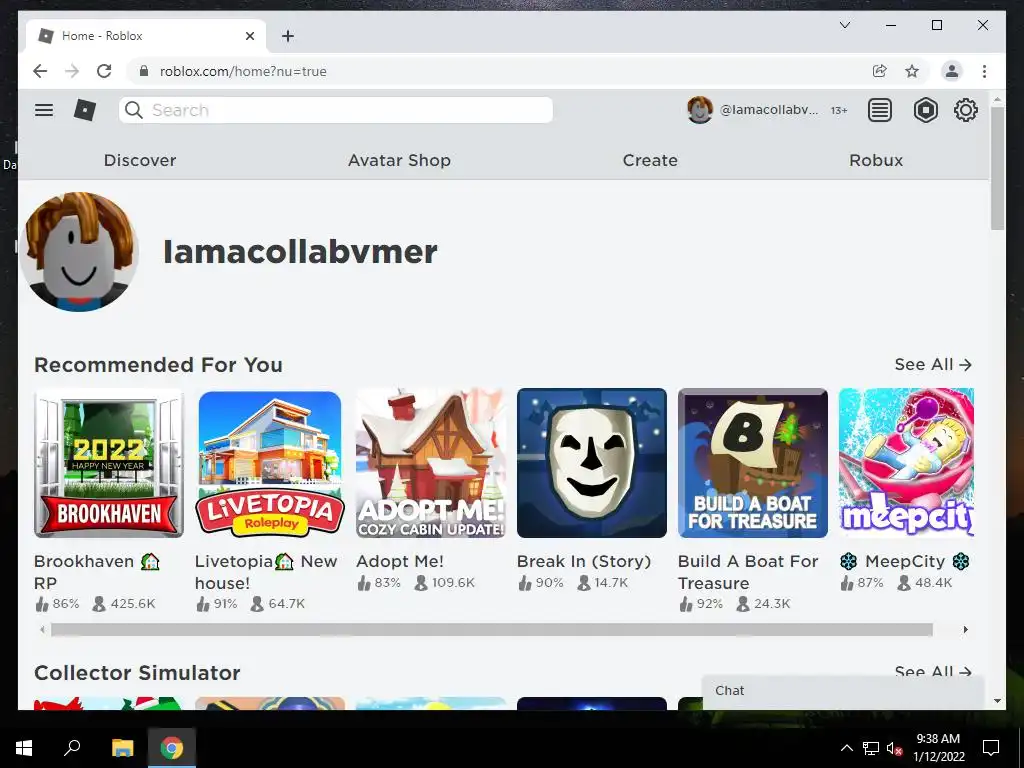The height and width of the screenshot is (768, 1024).
Task: Open tab search chevron in title bar
Action: click(844, 25)
